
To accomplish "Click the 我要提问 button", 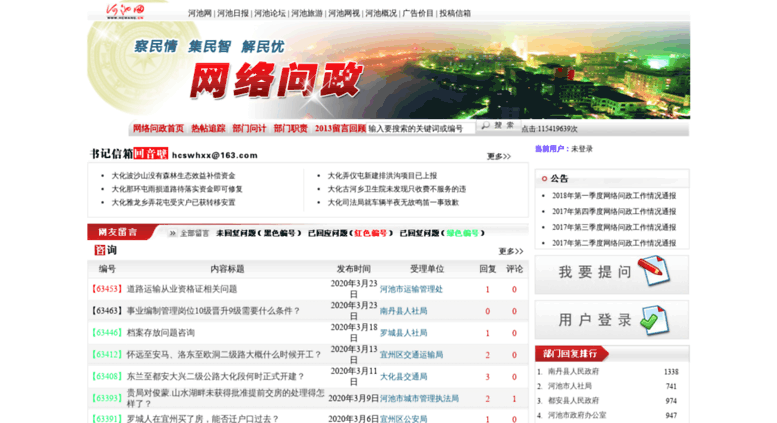I will pos(612,274).
